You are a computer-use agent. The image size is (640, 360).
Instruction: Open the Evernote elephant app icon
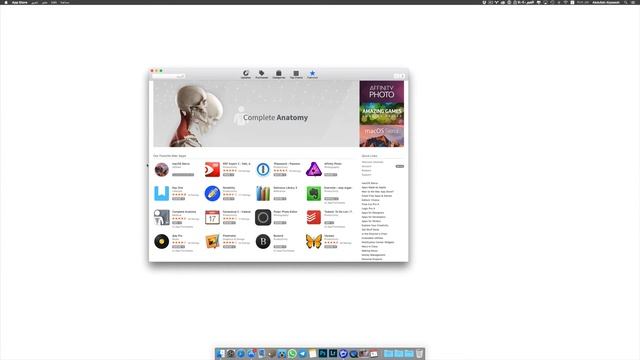coord(313,193)
